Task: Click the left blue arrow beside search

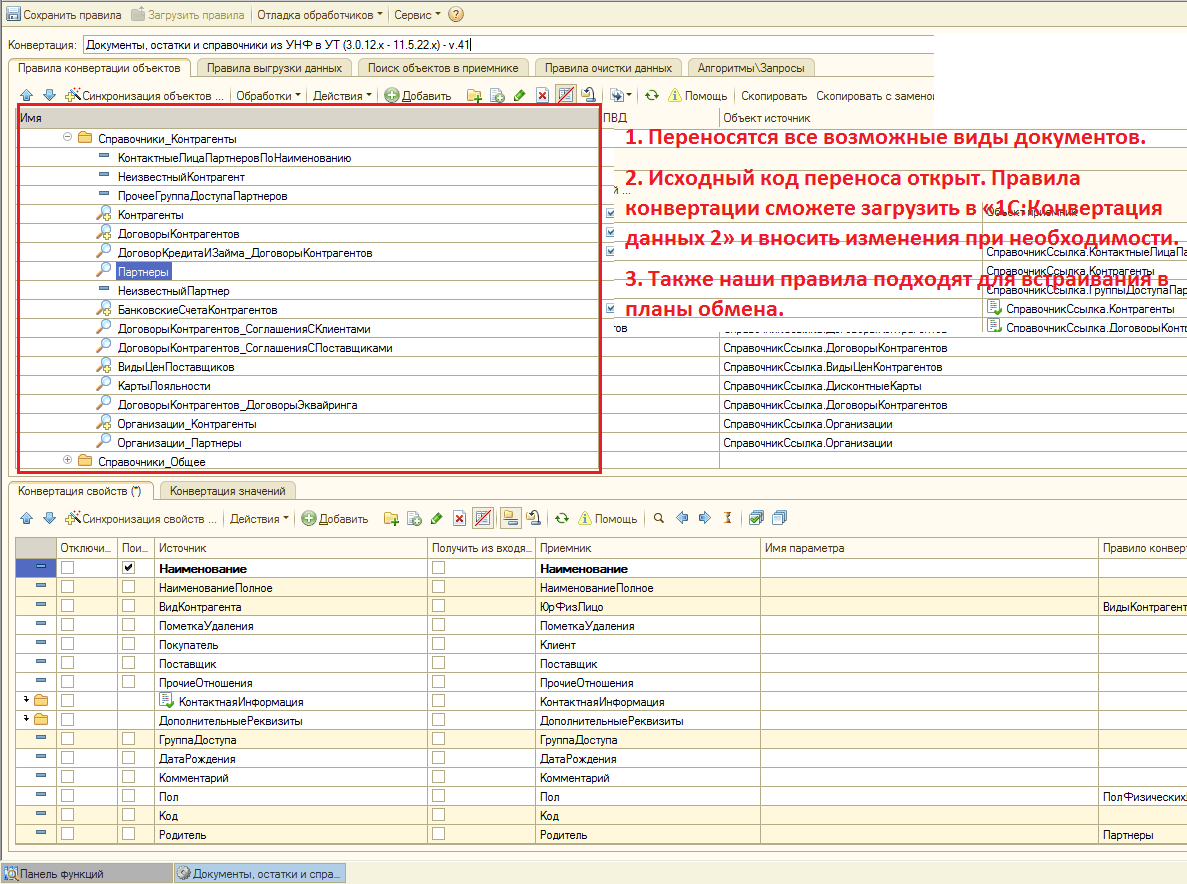Action: 682,518
